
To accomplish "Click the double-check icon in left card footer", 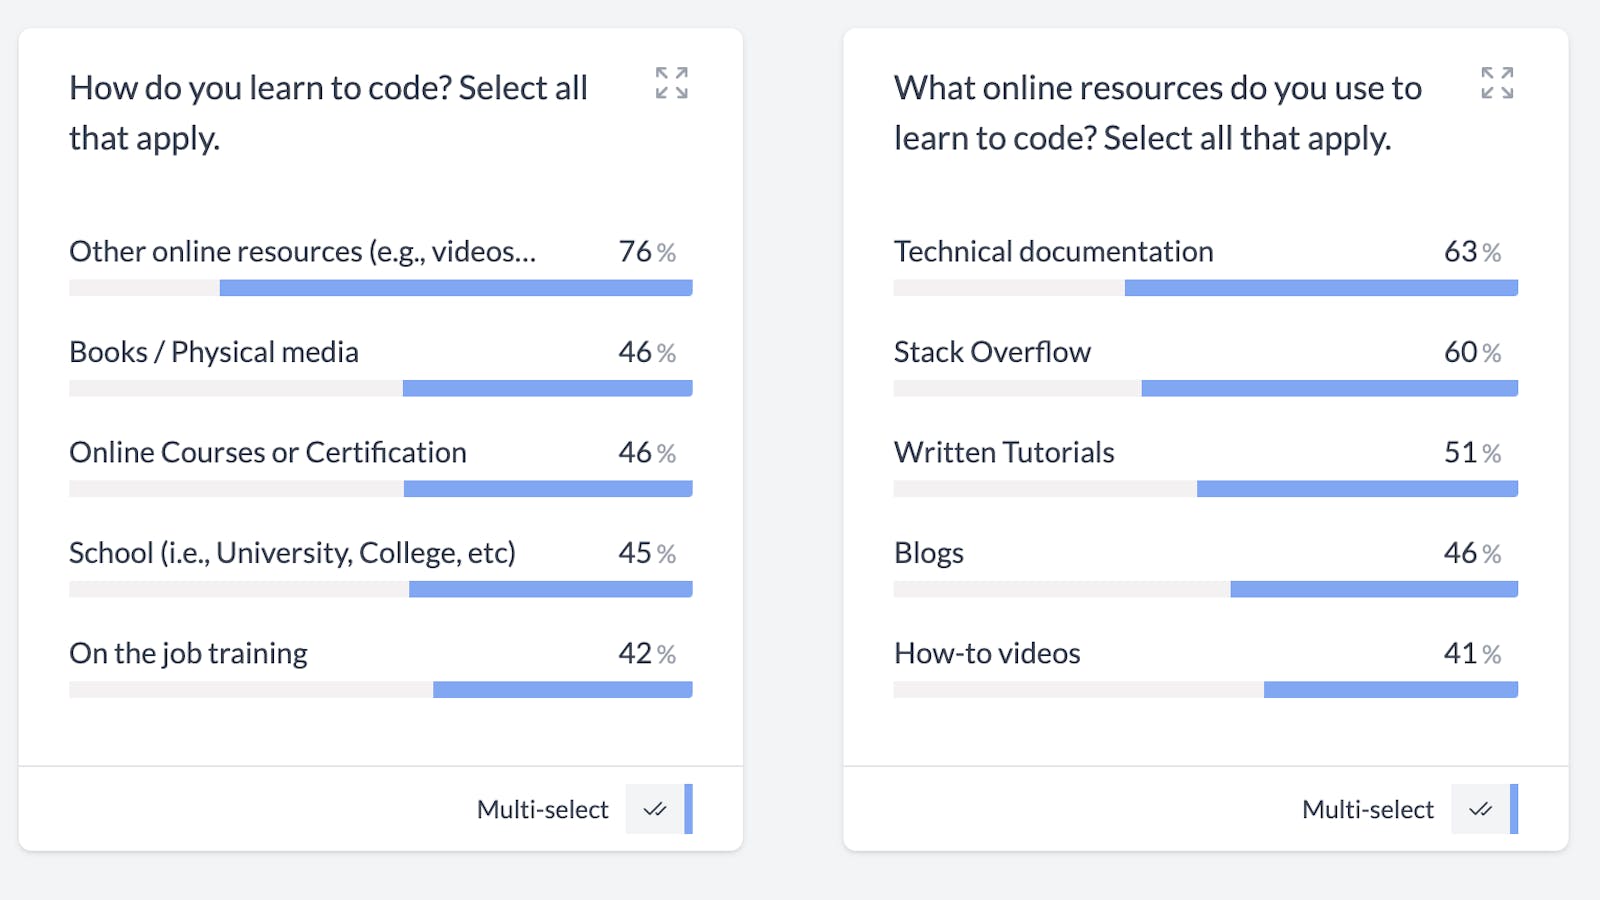I will tap(655, 809).
